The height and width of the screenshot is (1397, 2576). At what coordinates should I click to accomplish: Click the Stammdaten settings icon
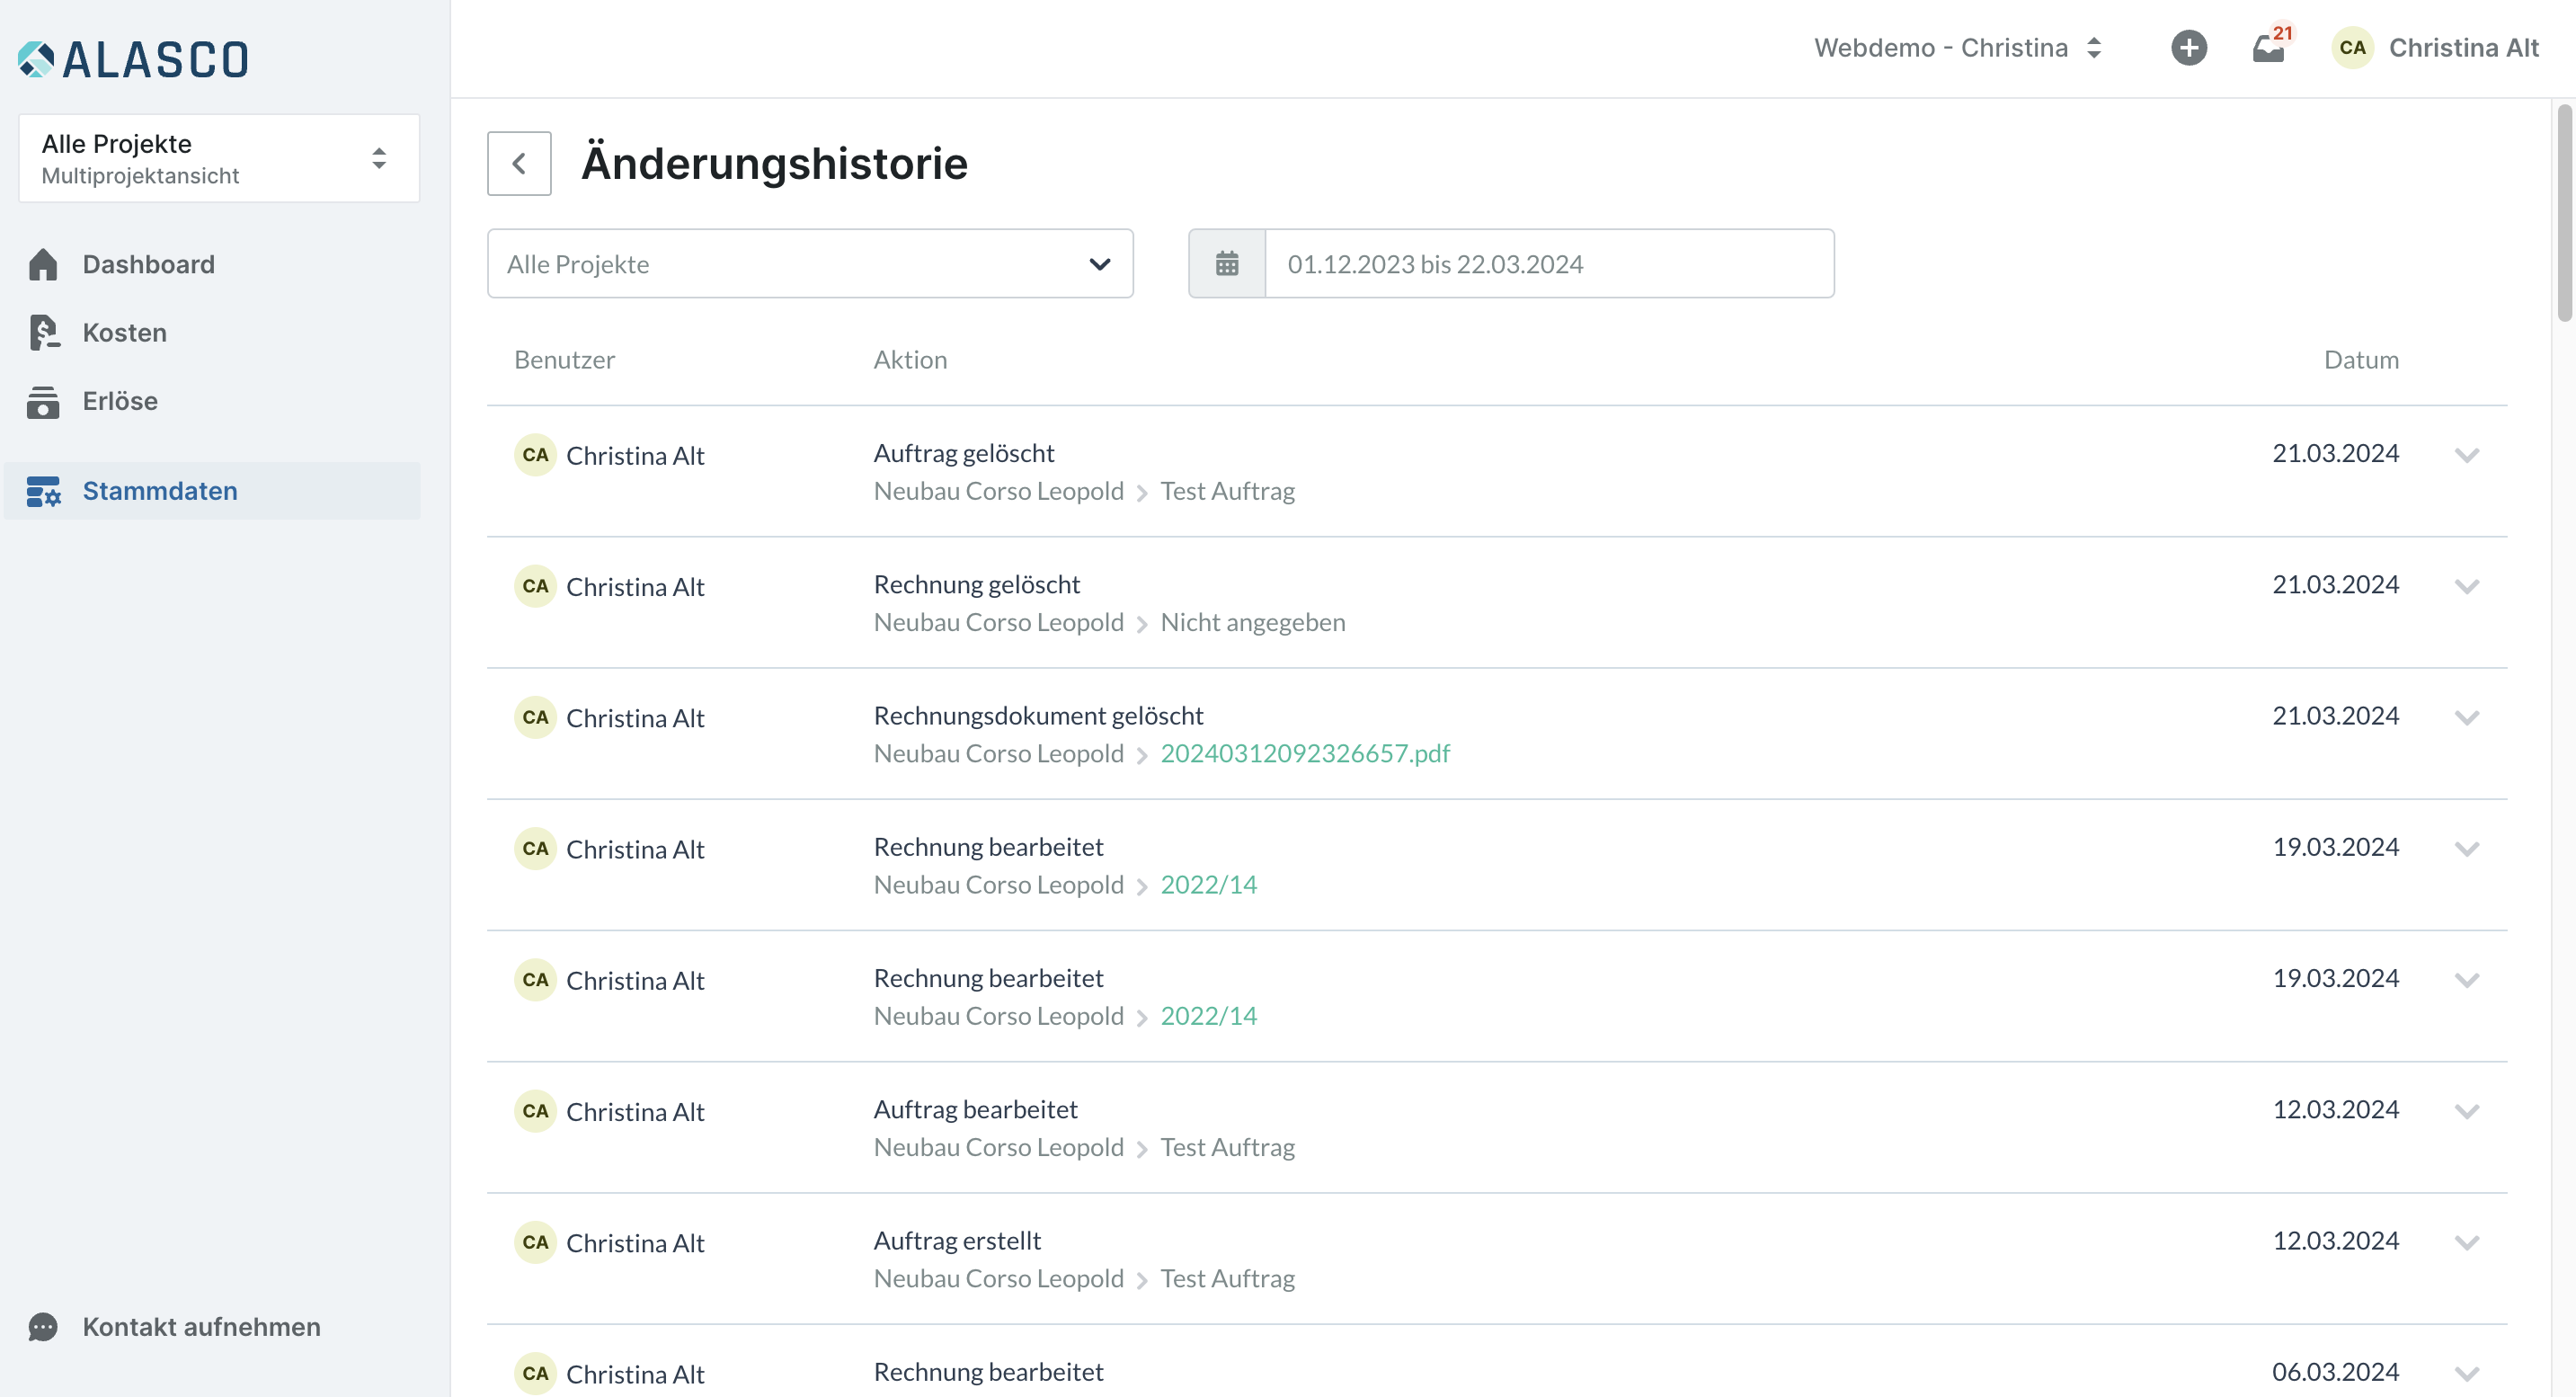point(43,491)
